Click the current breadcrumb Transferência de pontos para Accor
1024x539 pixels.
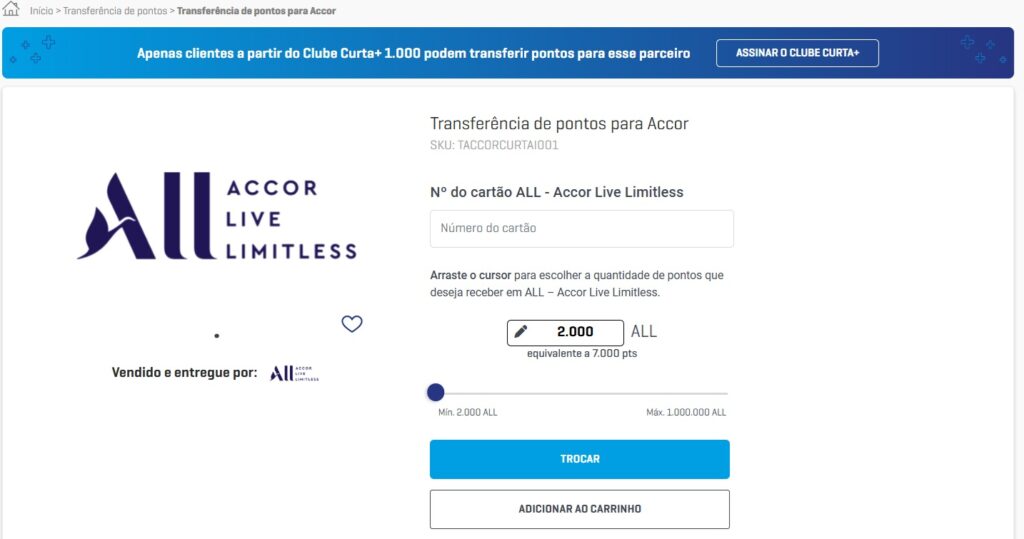tap(256, 11)
